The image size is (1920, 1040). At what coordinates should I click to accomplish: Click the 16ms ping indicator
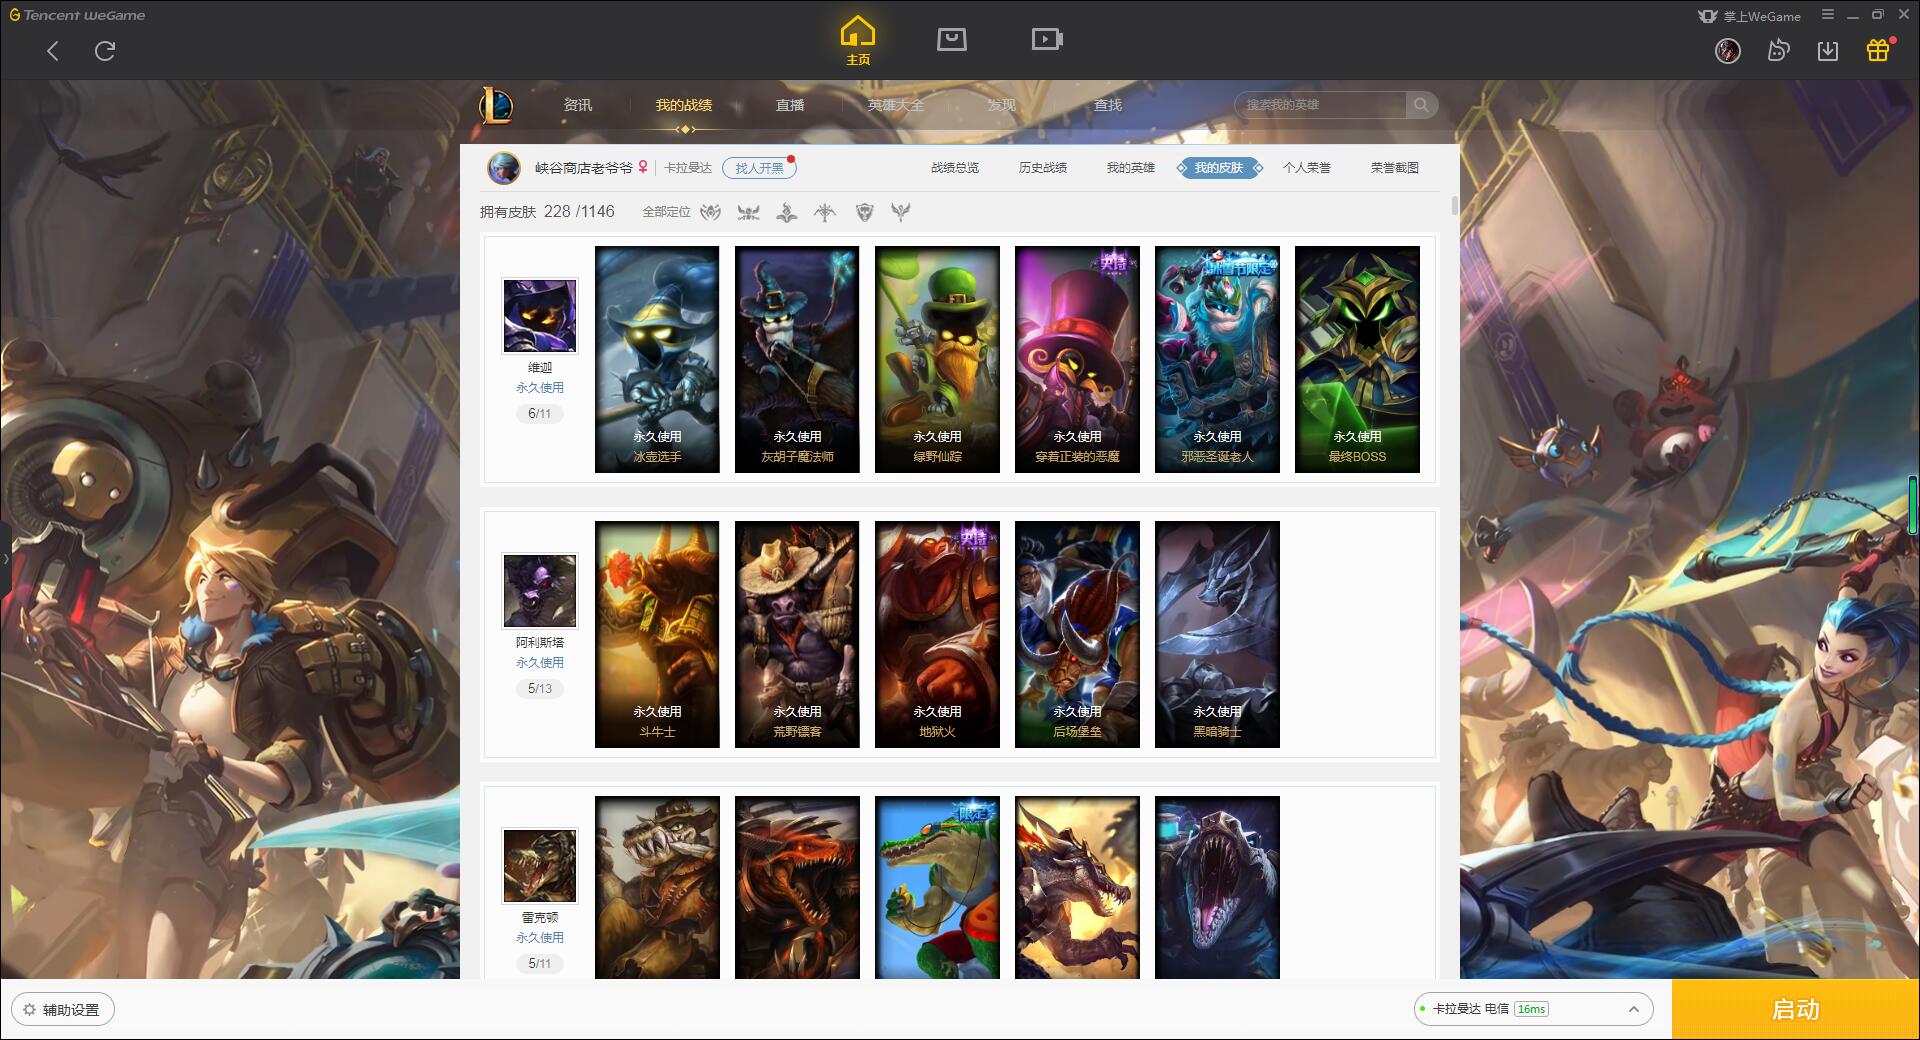[x=1531, y=1009]
